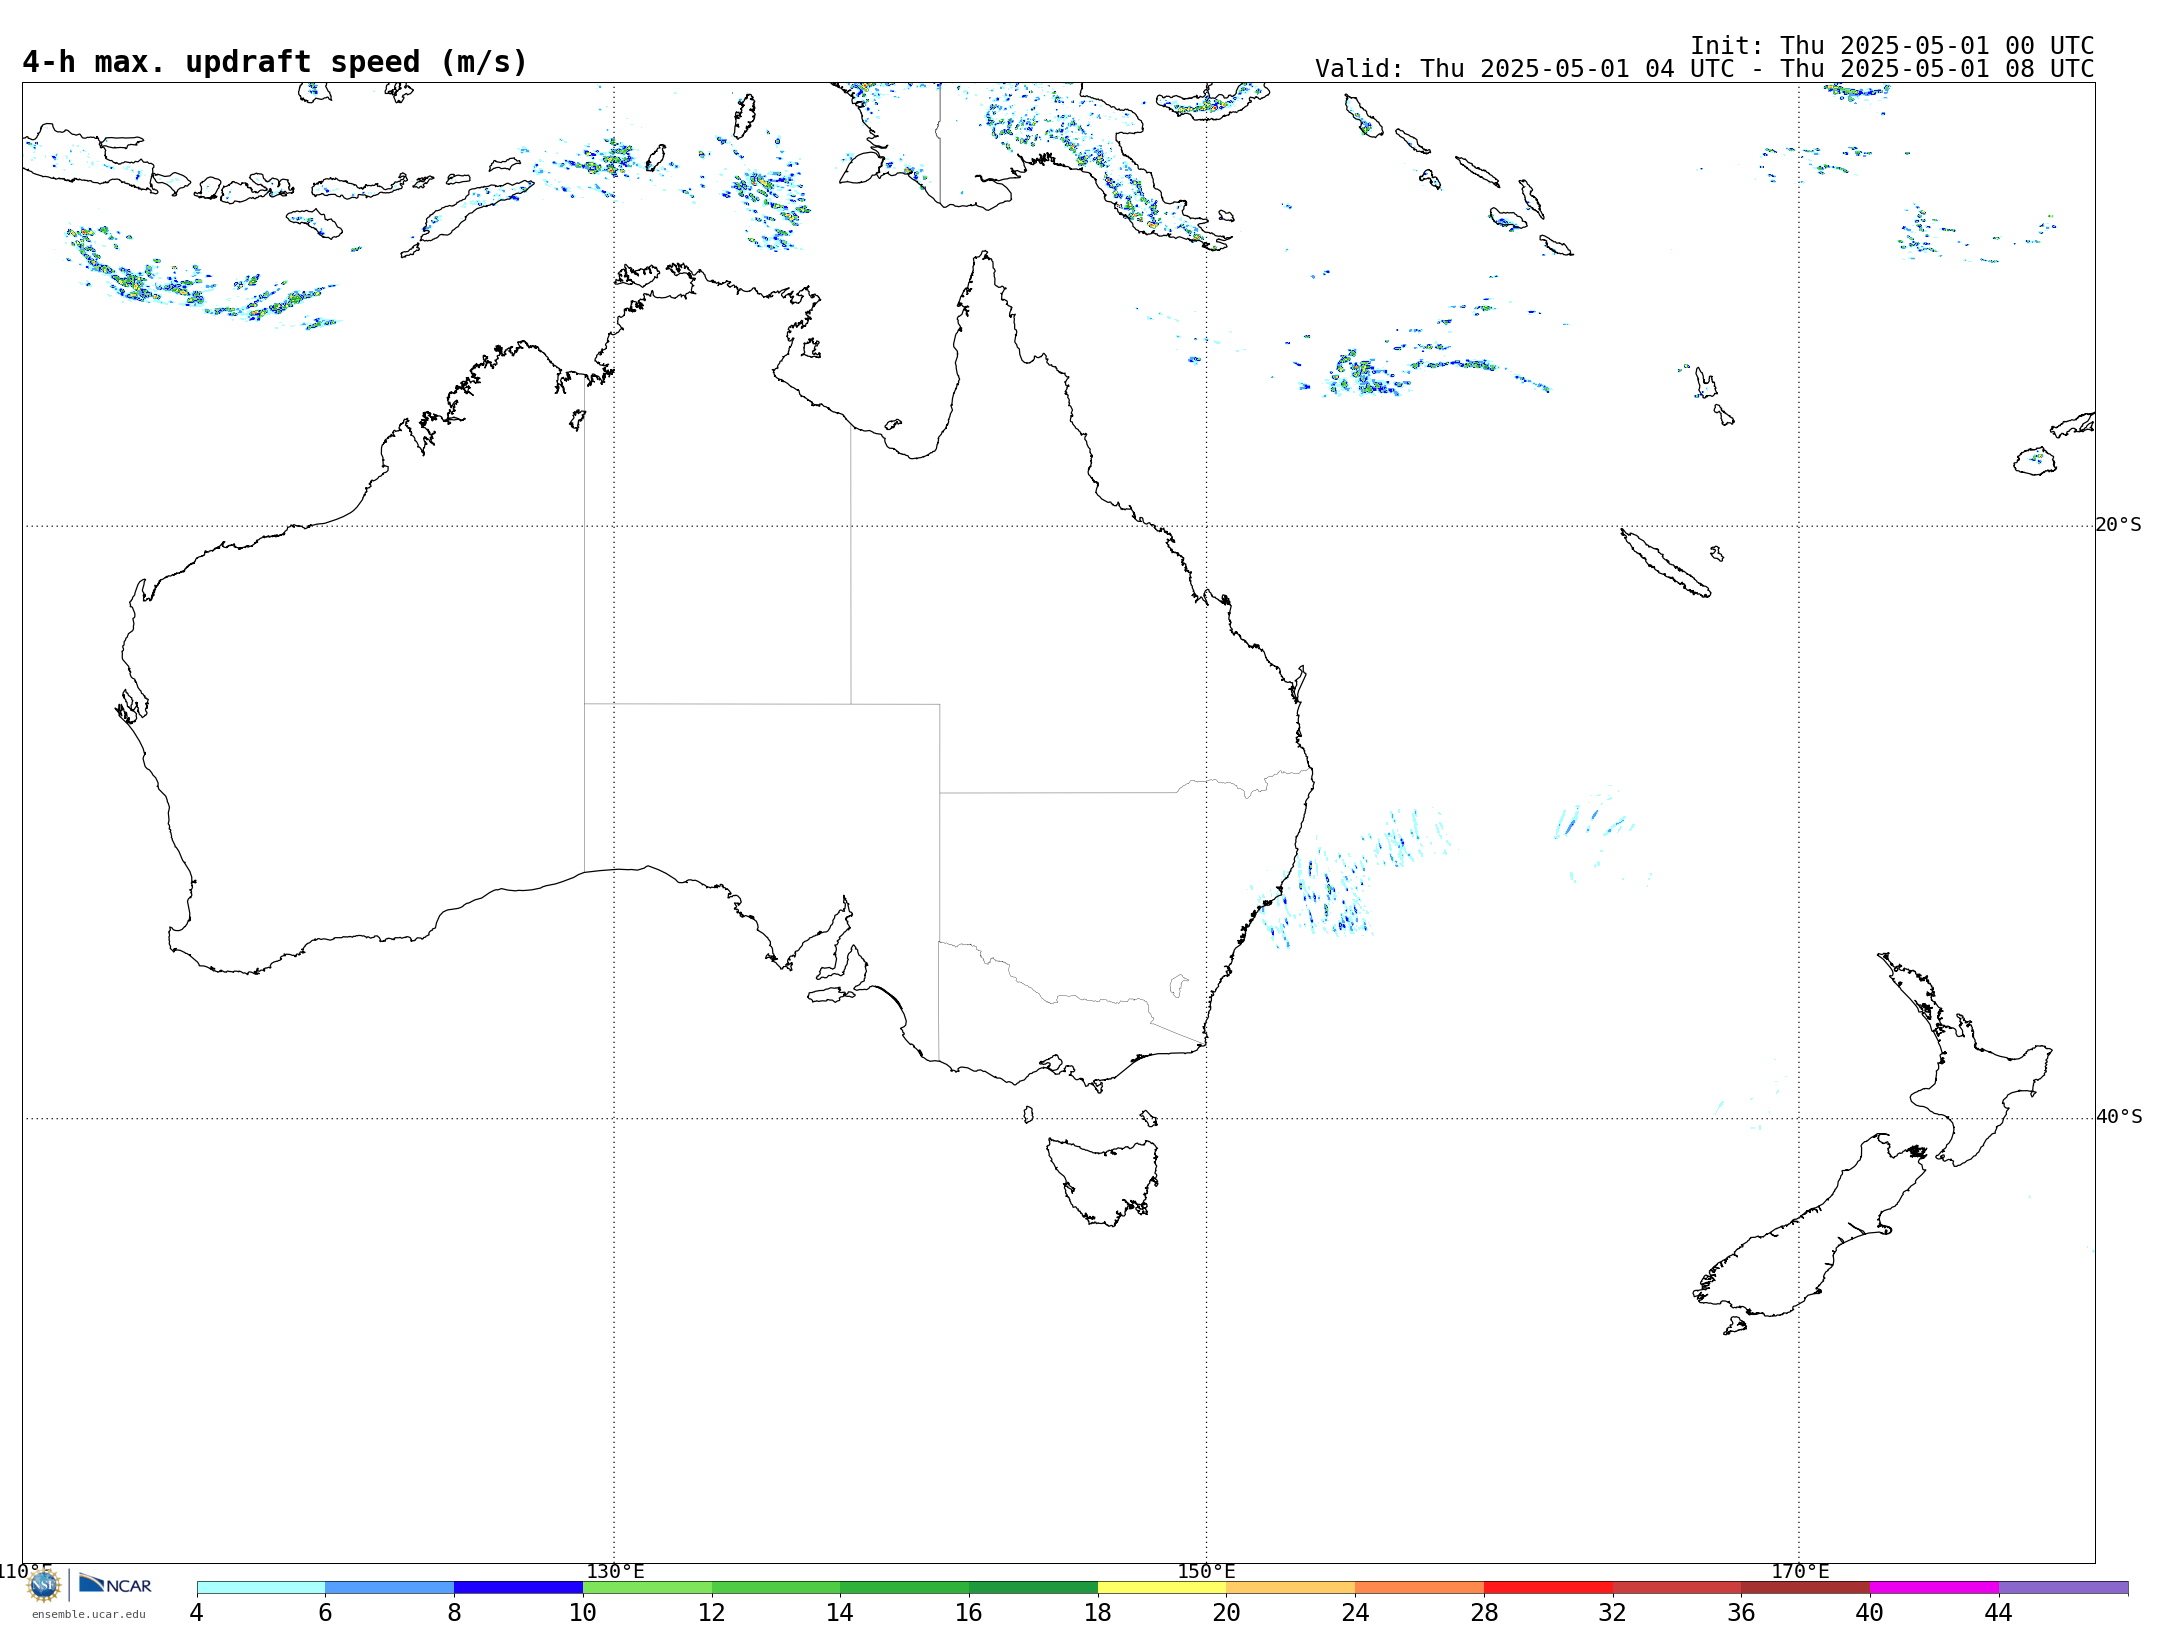Click the '4-h max. updraft speed (m/s)' title
This screenshot has height=1626, width=2160.
pyautogui.click(x=275, y=62)
